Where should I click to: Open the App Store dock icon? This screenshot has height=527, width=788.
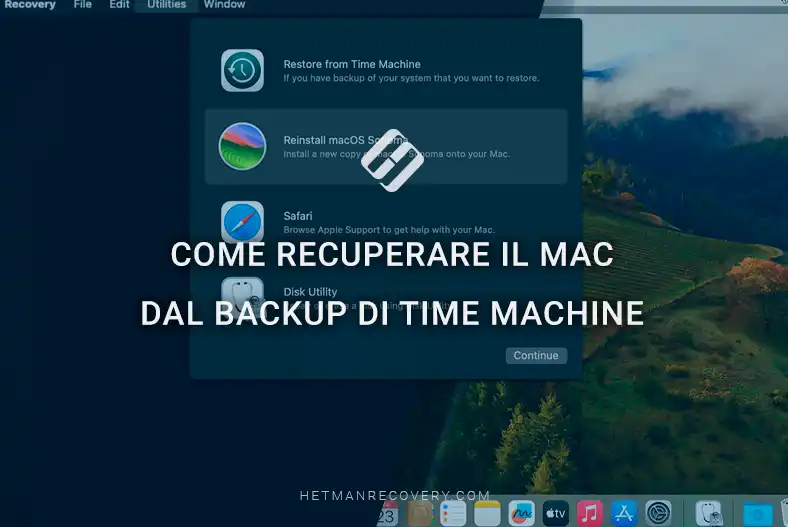624,514
